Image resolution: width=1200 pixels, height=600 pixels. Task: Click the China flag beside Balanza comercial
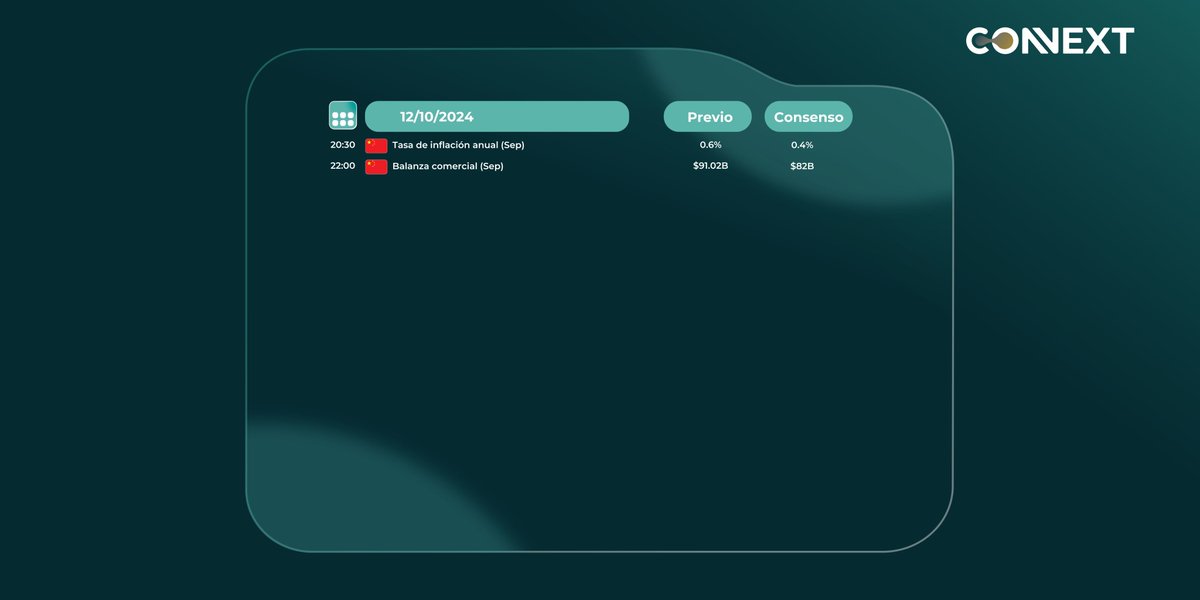pyautogui.click(x=376, y=166)
